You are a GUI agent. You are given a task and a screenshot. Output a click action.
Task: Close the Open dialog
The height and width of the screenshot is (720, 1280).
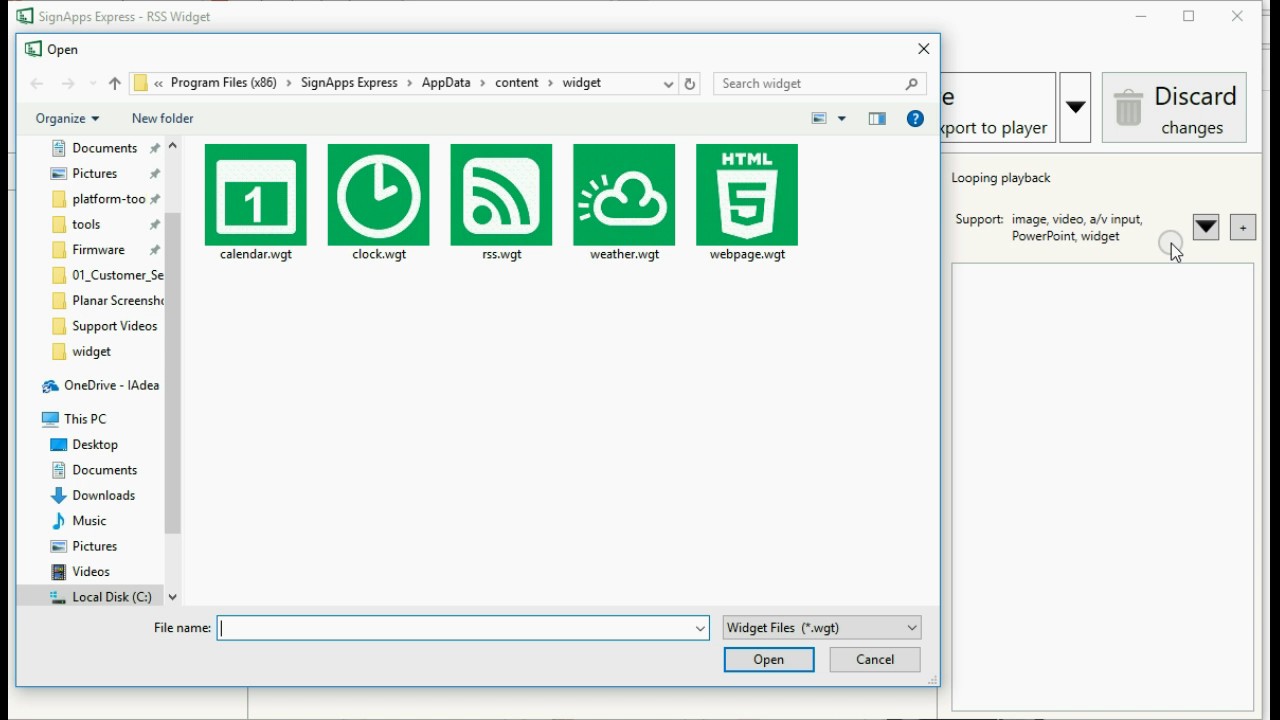(924, 49)
